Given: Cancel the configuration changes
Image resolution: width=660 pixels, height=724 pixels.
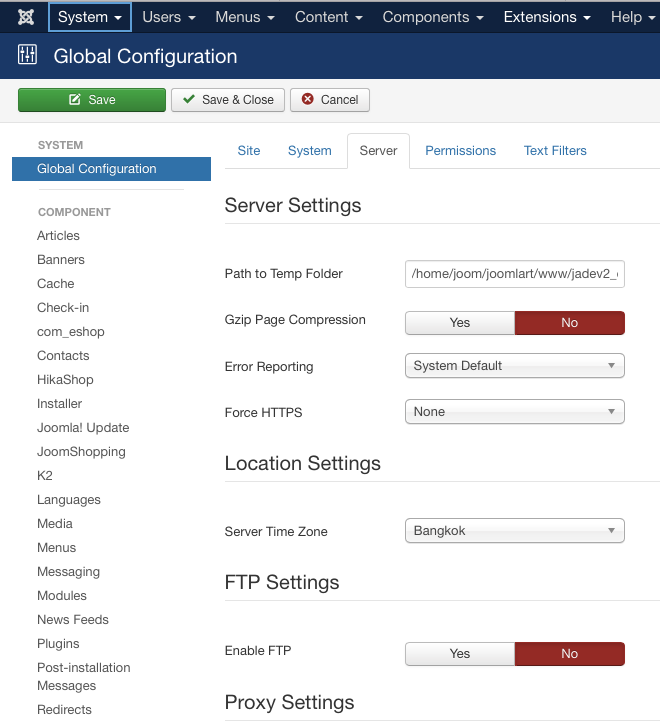Looking at the screenshot, I should click(330, 100).
